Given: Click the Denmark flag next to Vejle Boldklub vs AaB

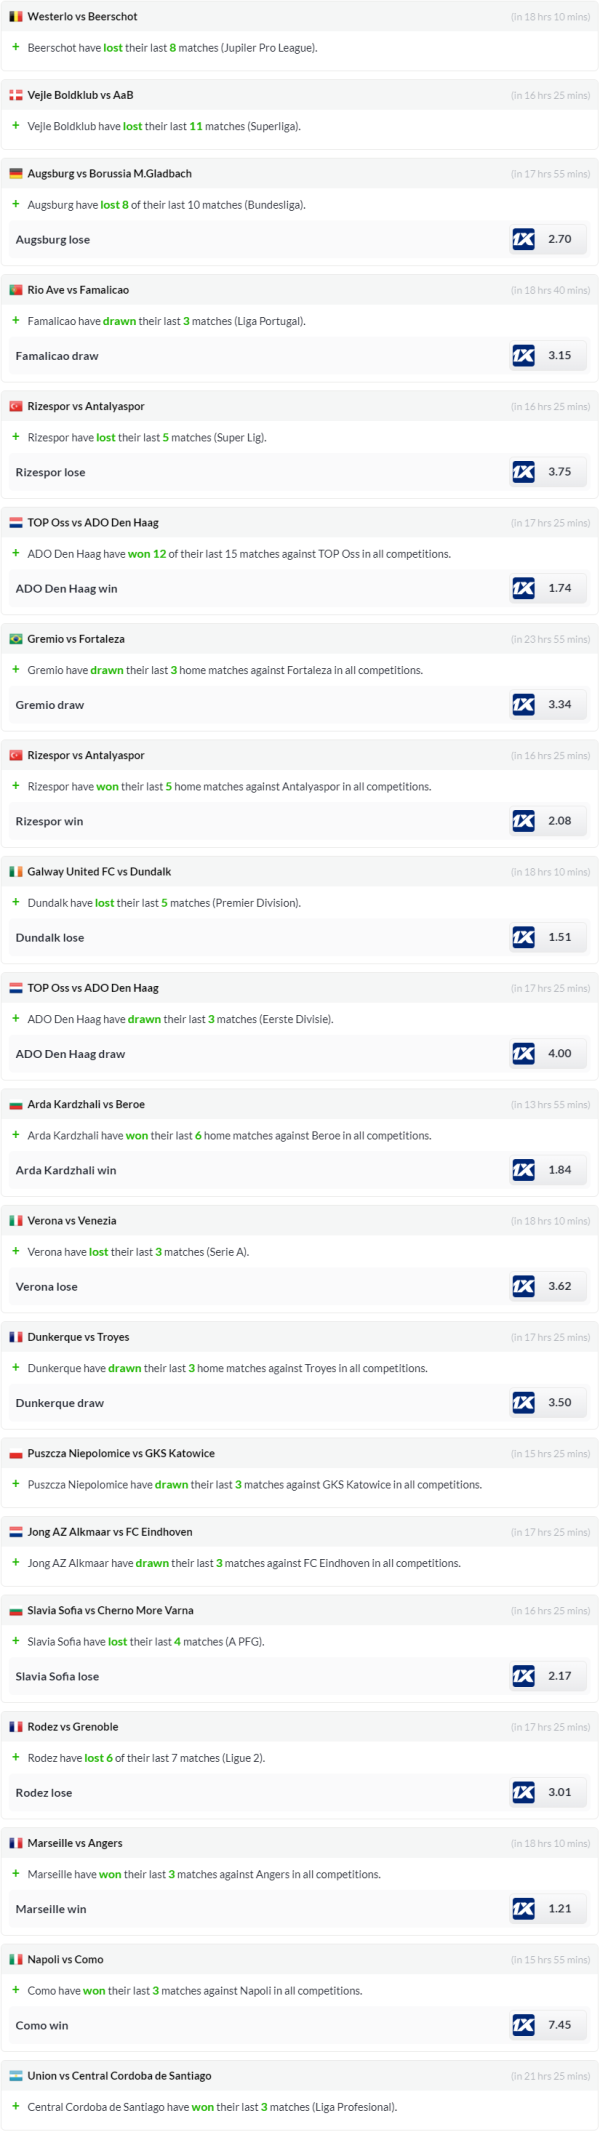Looking at the screenshot, I should click(x=16, y=95).
